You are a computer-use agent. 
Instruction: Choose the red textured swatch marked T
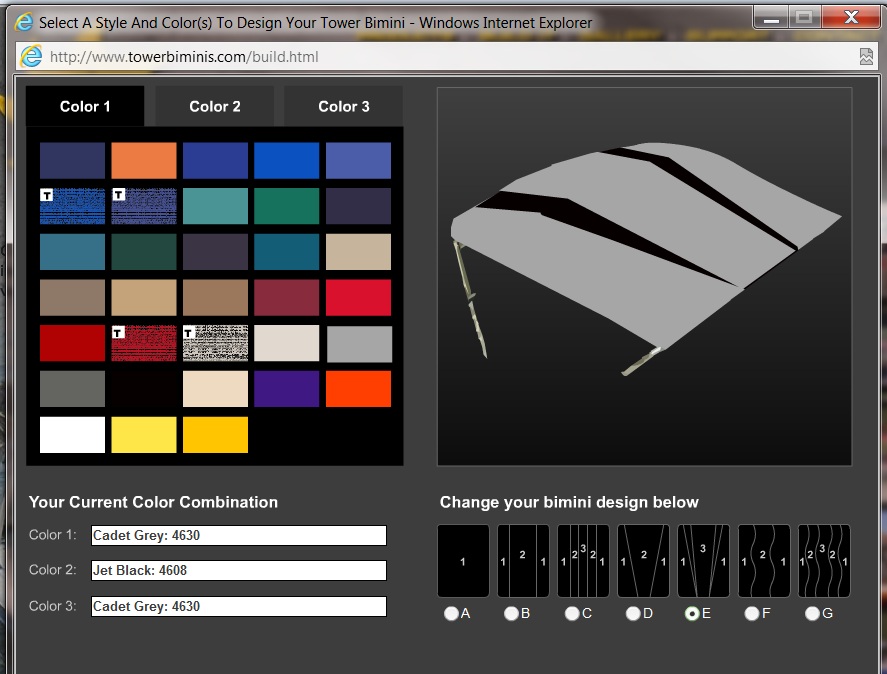tap(144, 343)
